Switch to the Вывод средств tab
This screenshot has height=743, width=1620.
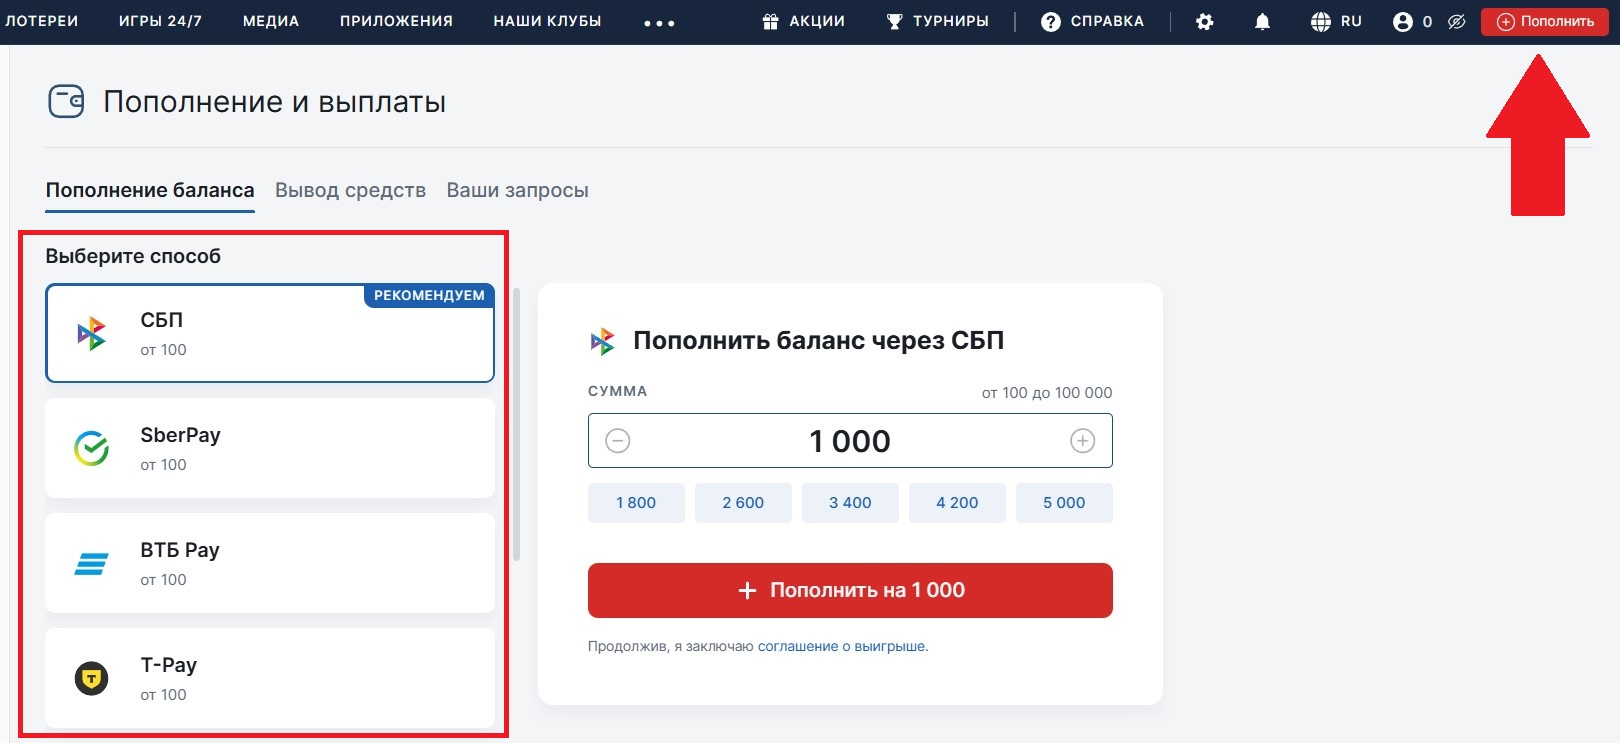click(x=350, y=190)
